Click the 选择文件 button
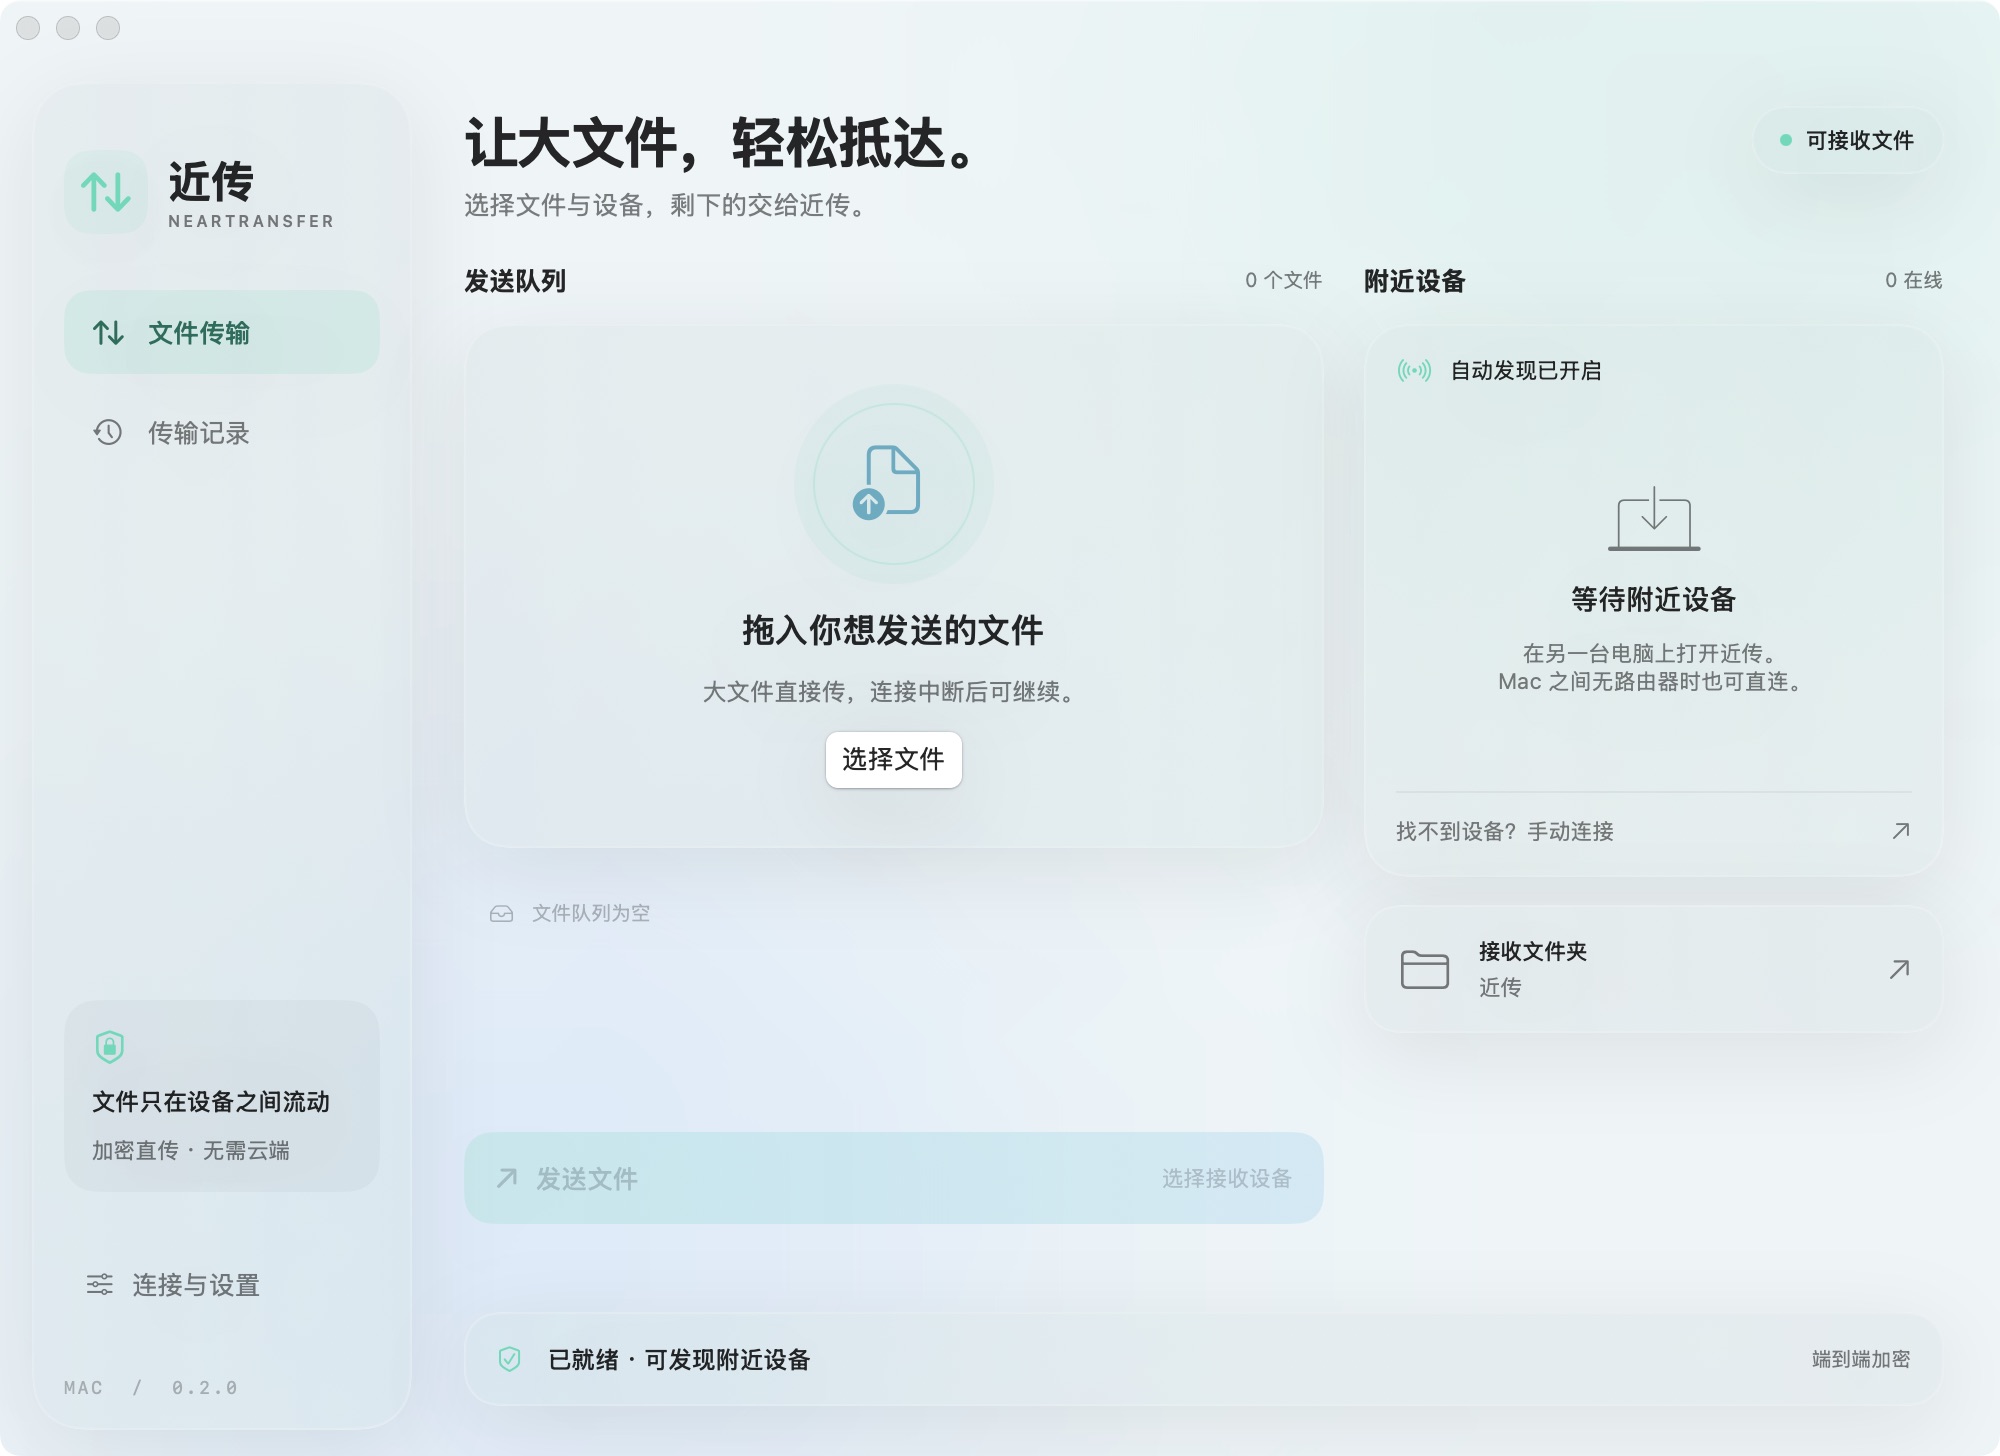 point(893,759)
